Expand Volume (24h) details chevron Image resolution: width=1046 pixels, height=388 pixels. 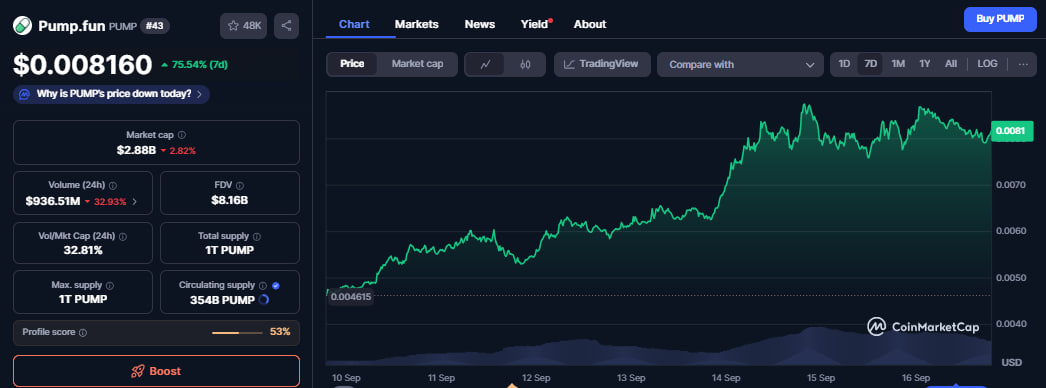pyautogui.click(x=135, y=201)
